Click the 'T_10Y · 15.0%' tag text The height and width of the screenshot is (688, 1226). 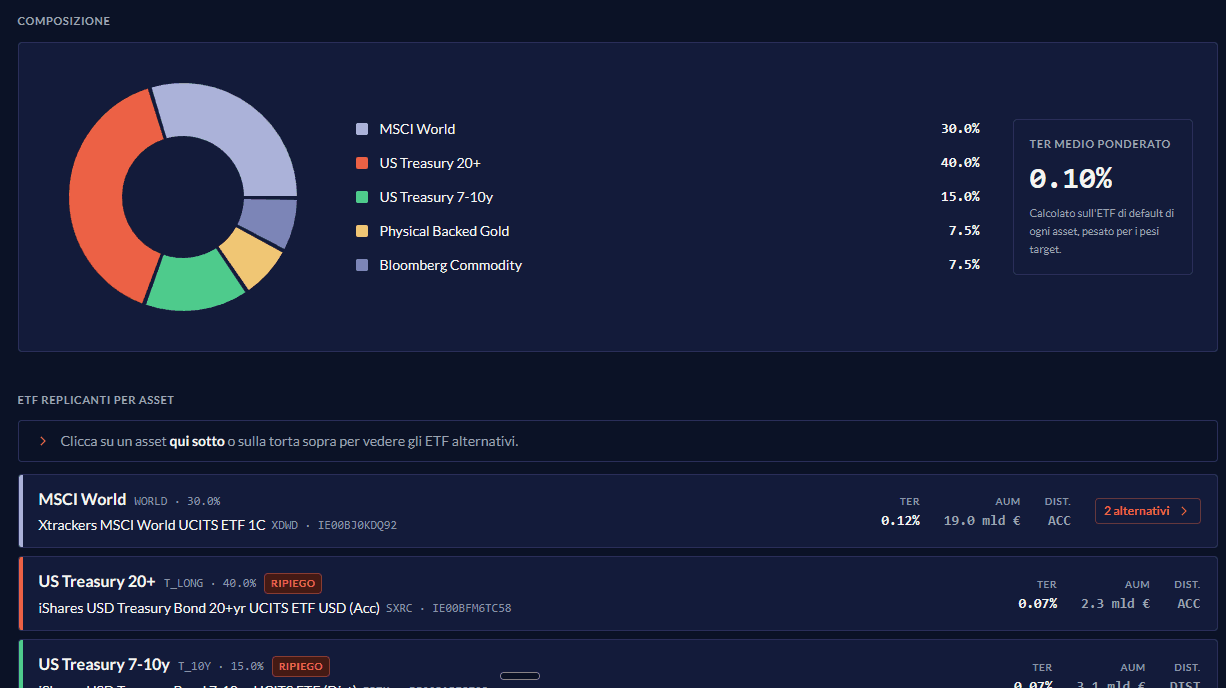coord(221,666)
